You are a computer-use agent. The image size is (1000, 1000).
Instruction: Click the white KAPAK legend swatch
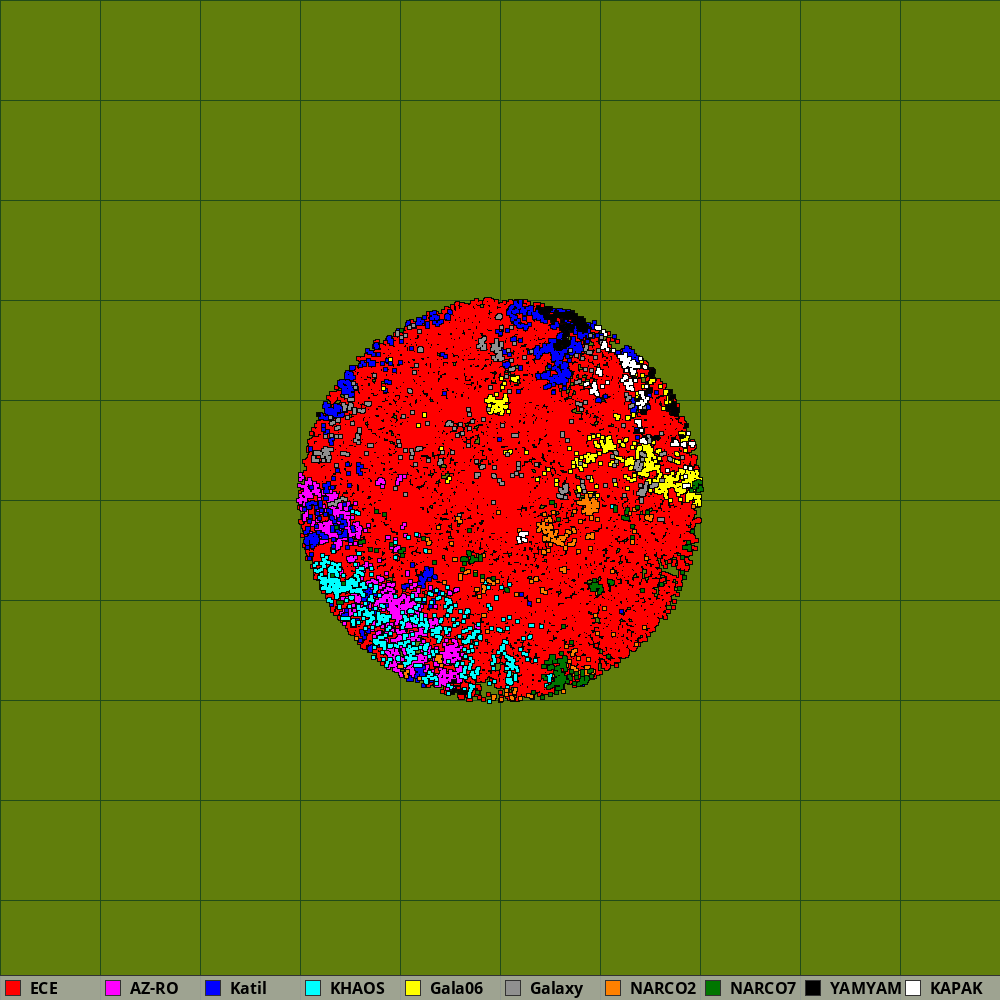(x=913, y=988)
